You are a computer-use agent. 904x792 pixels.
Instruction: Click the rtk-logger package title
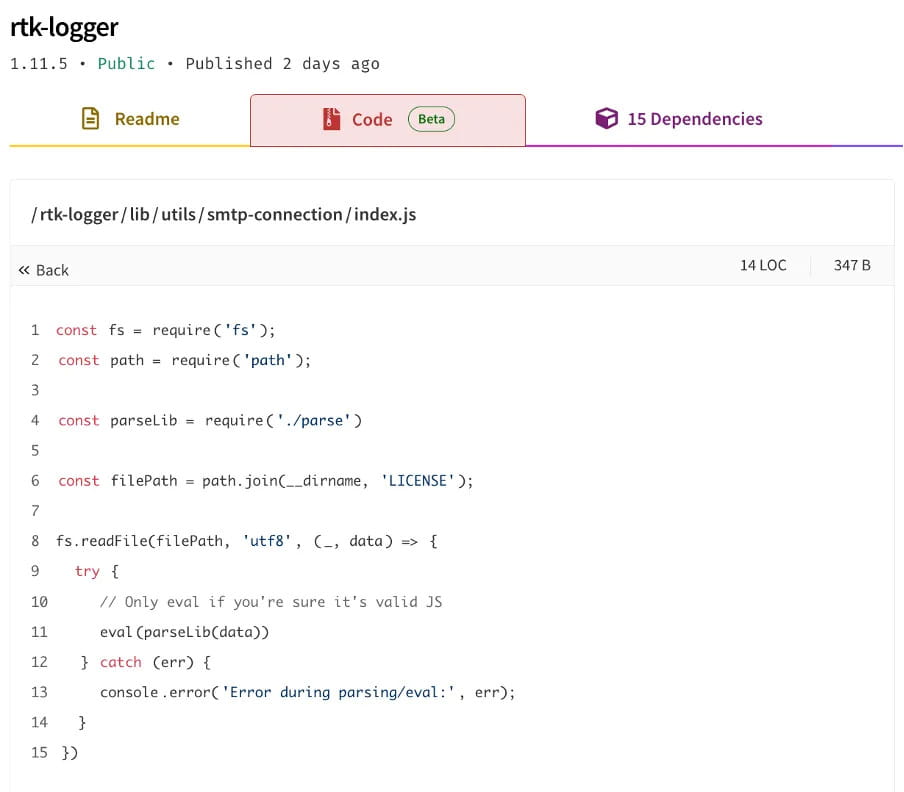[64, 28]
